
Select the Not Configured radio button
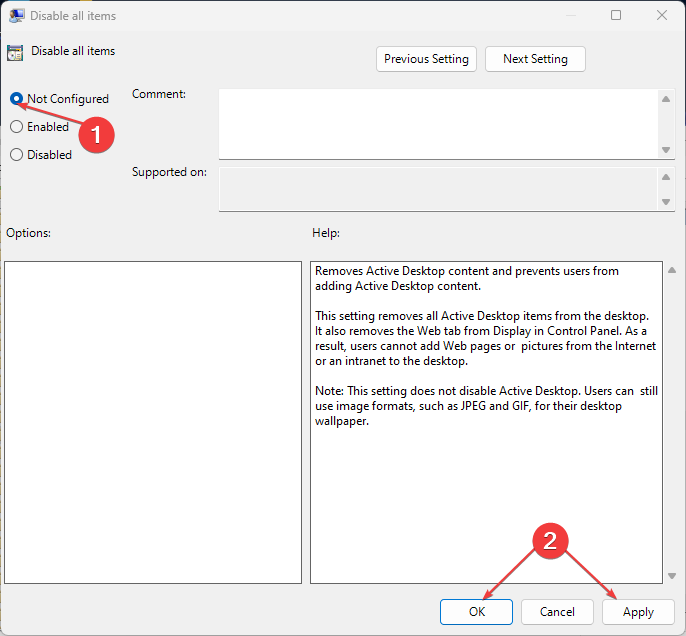point(17,99)
